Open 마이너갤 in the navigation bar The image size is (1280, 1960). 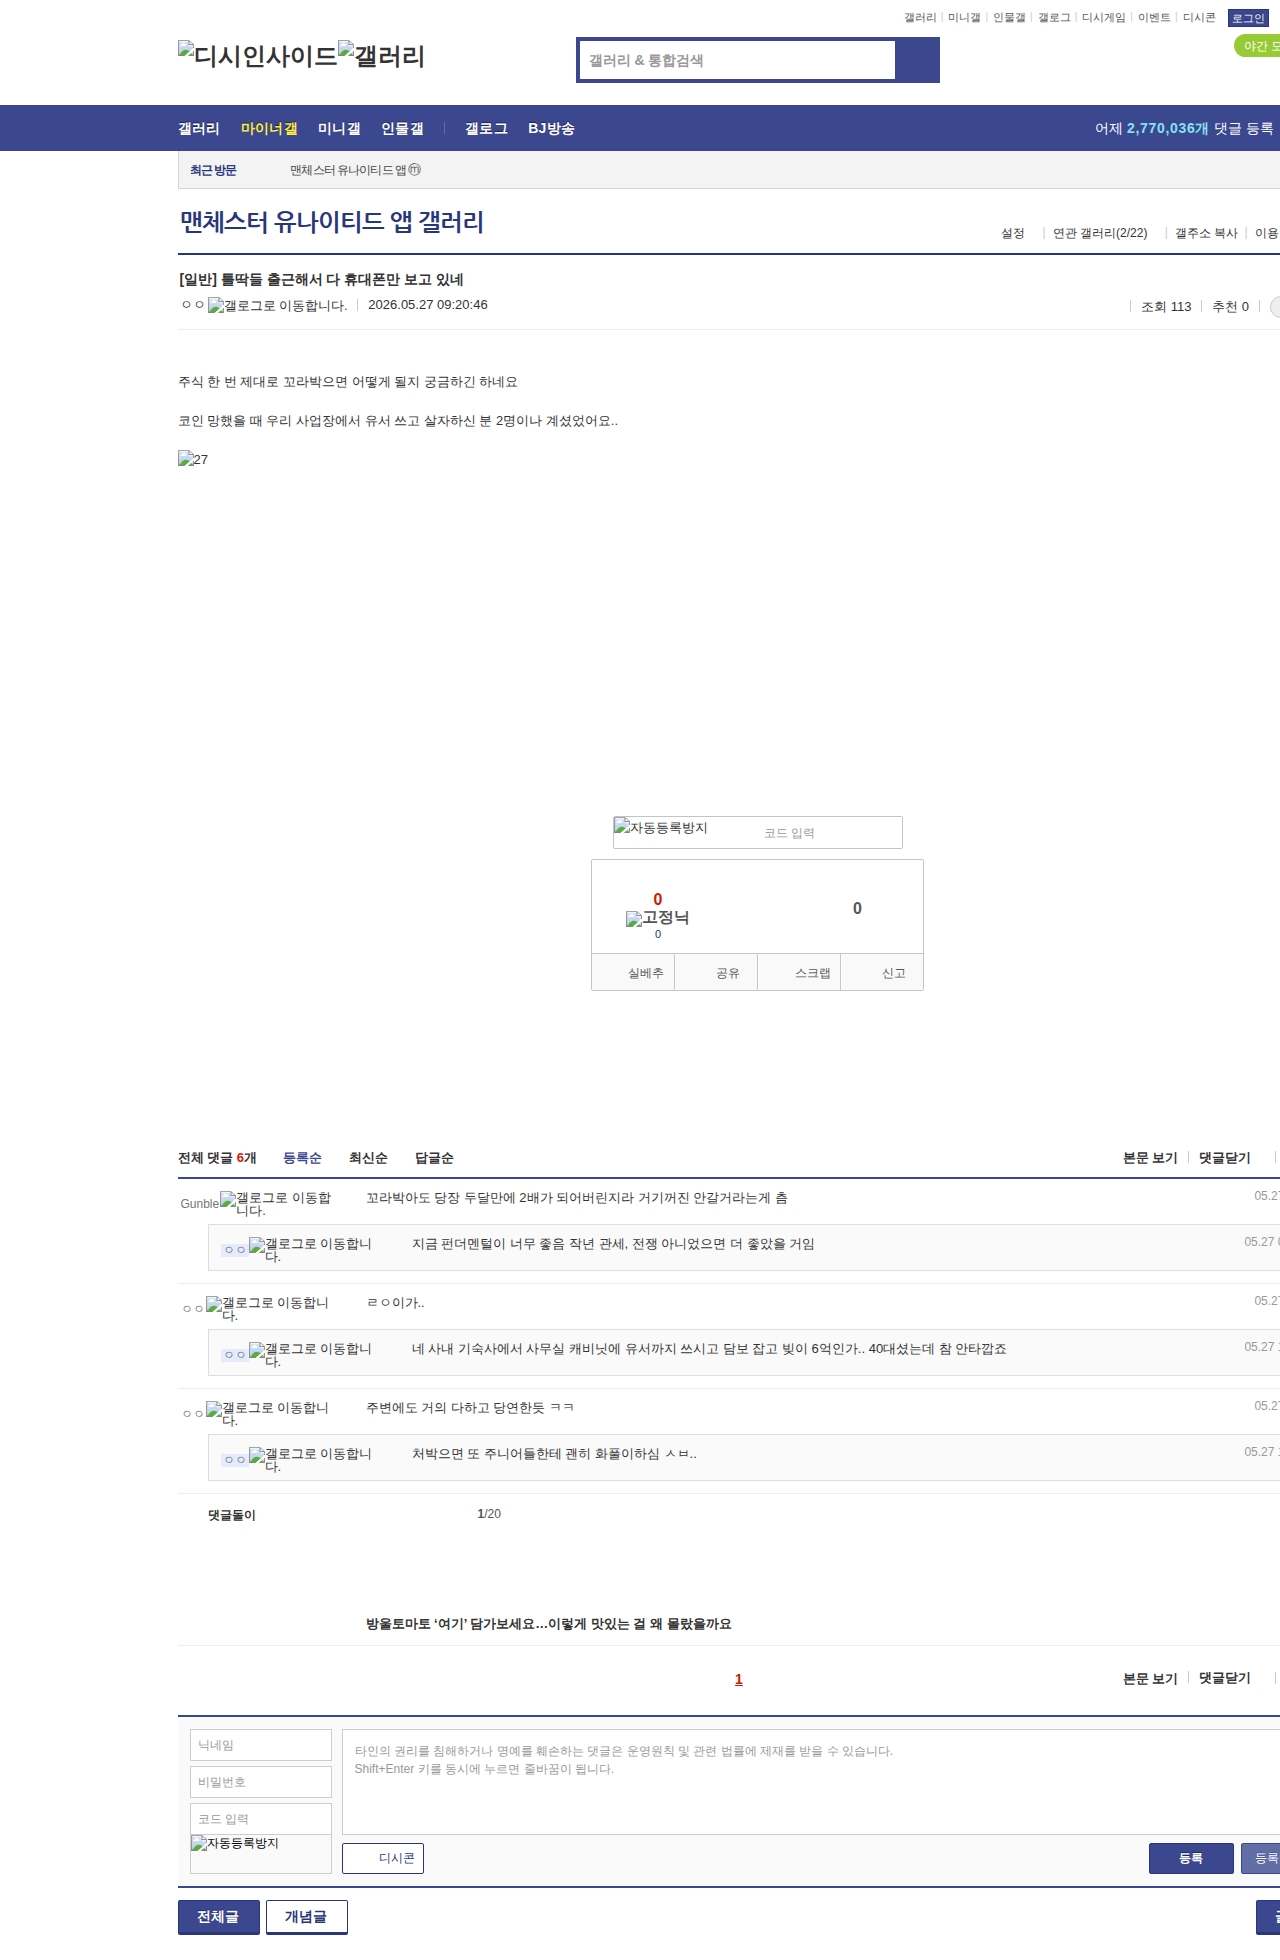[269, 129]
